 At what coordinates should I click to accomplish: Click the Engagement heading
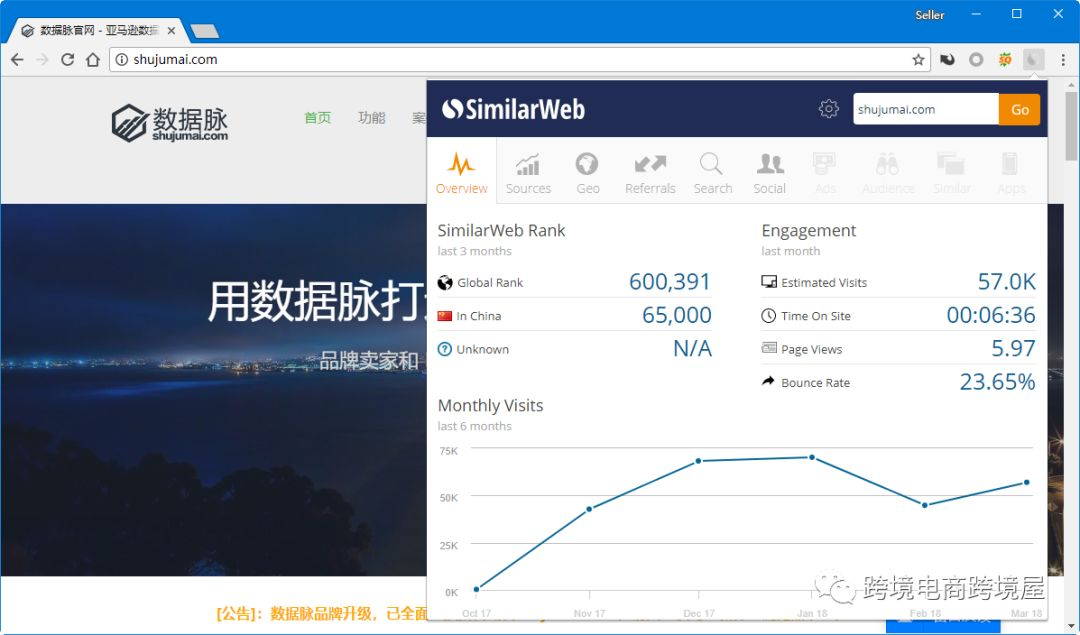coord(809,230)
